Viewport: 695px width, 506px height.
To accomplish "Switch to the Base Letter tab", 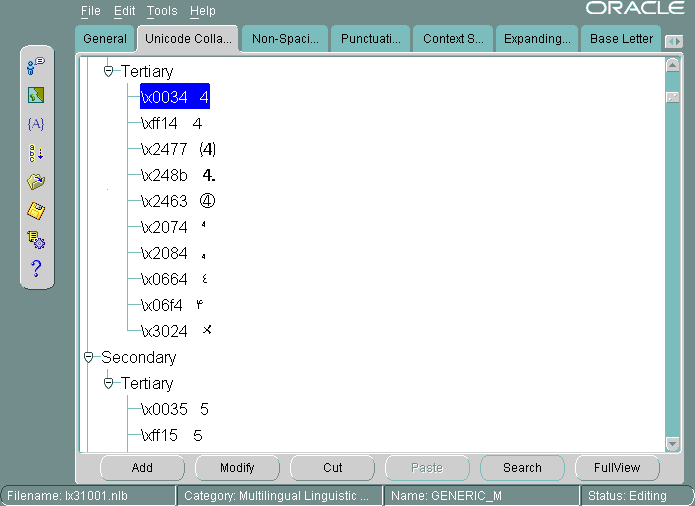I will (x=620, y=39).
